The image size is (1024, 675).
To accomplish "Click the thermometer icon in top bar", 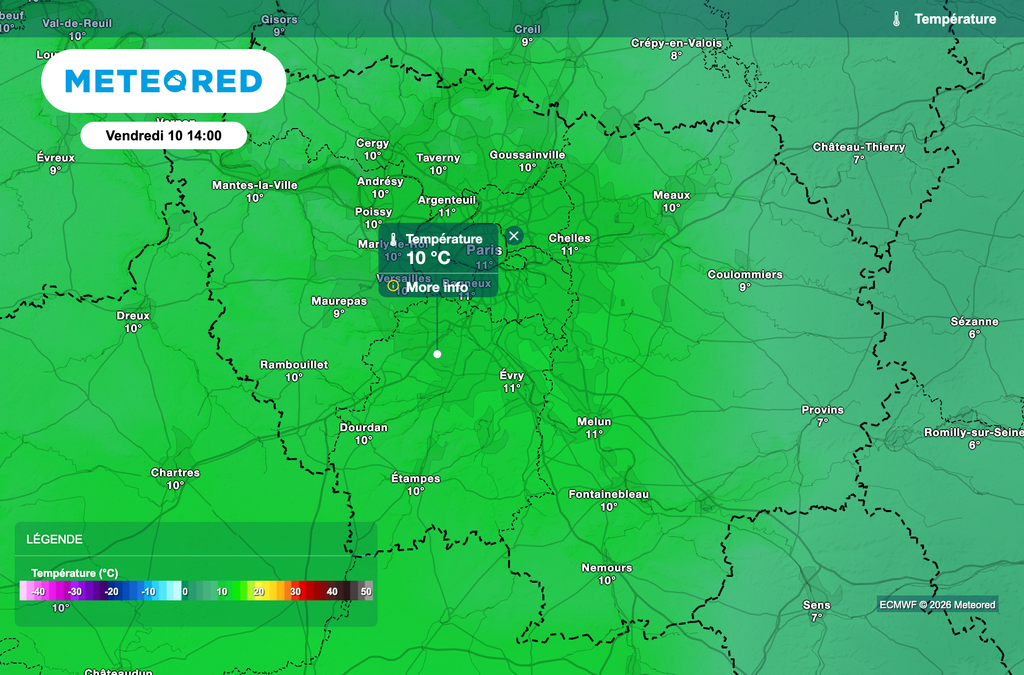I will tap(897, 19).
